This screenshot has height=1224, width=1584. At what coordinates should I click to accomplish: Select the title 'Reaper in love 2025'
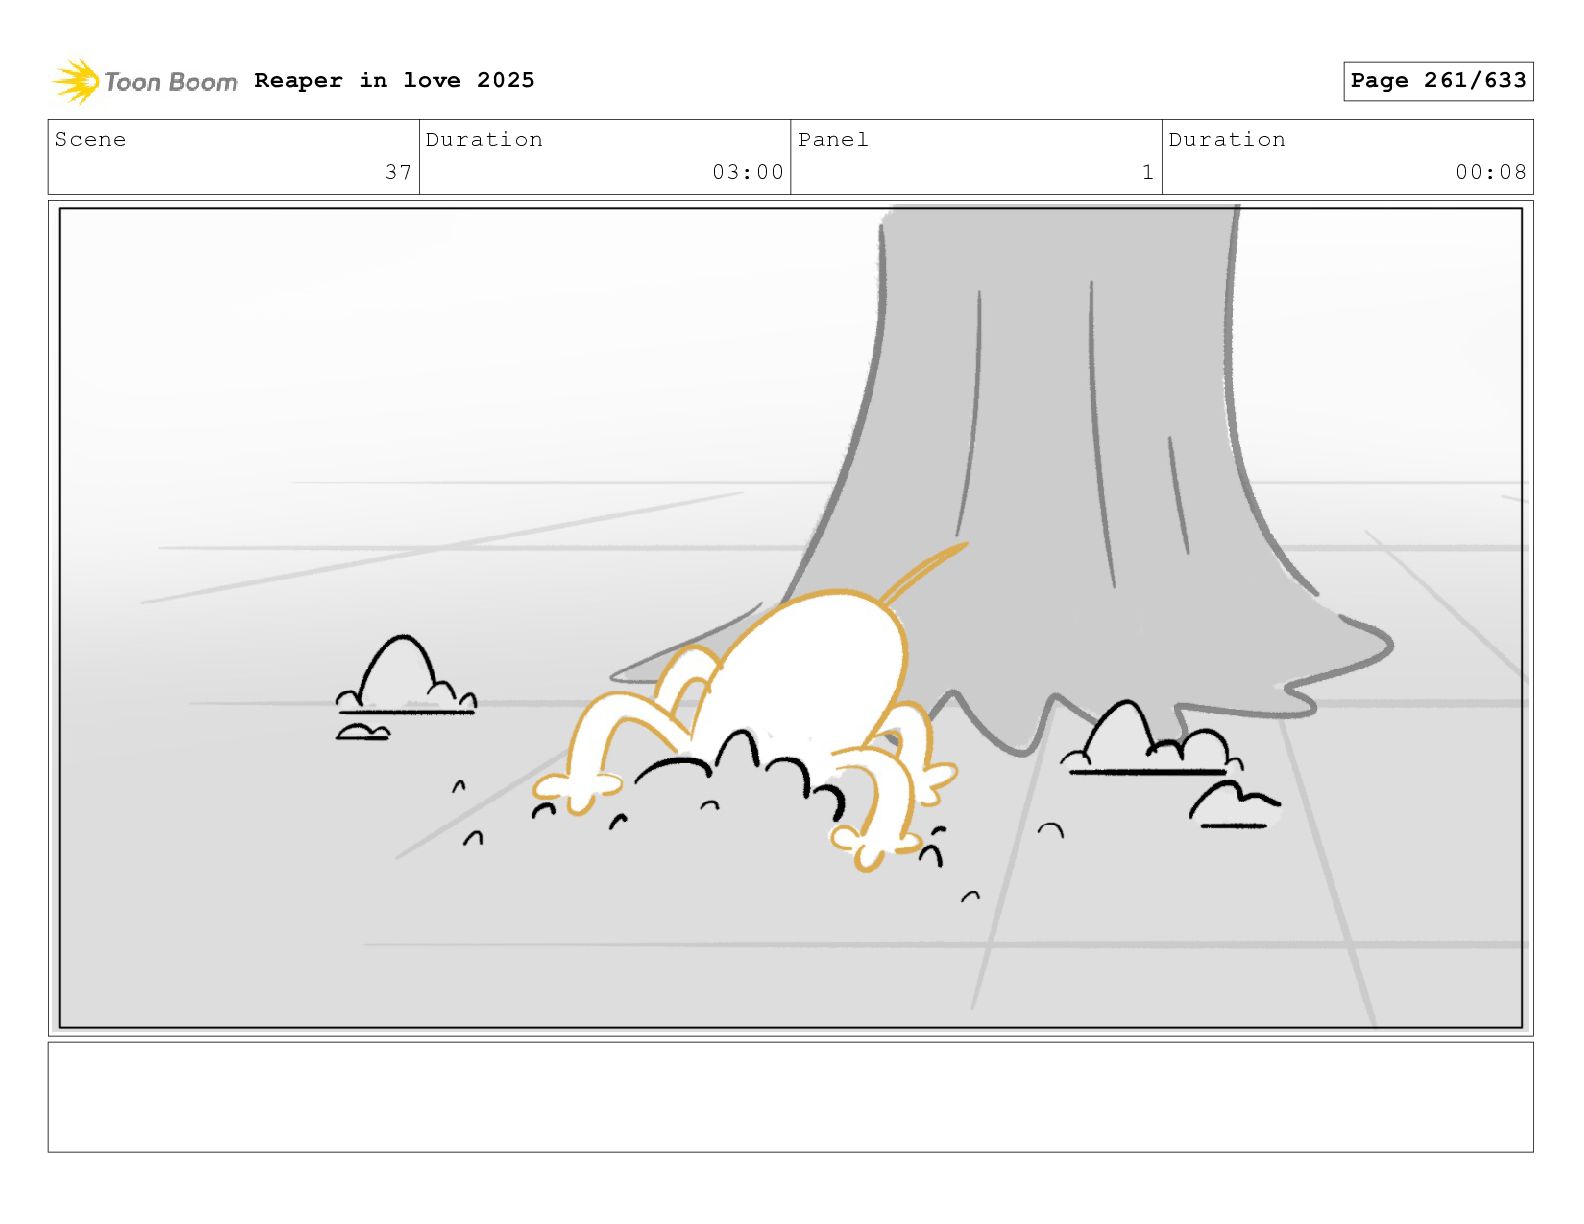tap(394, 80)
